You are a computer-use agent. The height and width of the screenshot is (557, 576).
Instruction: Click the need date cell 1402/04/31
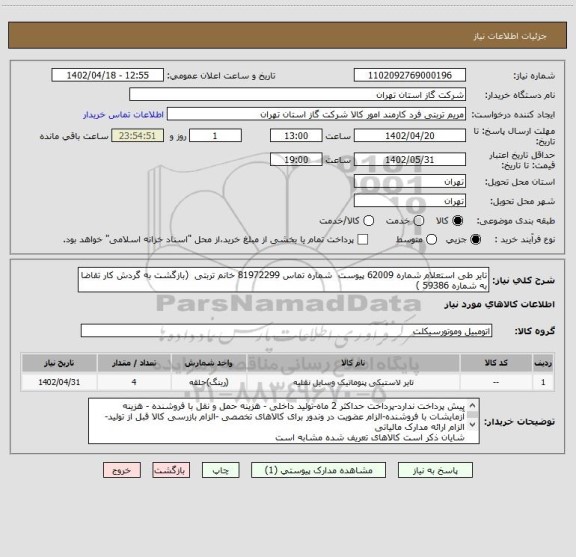(x=59, y=382)
